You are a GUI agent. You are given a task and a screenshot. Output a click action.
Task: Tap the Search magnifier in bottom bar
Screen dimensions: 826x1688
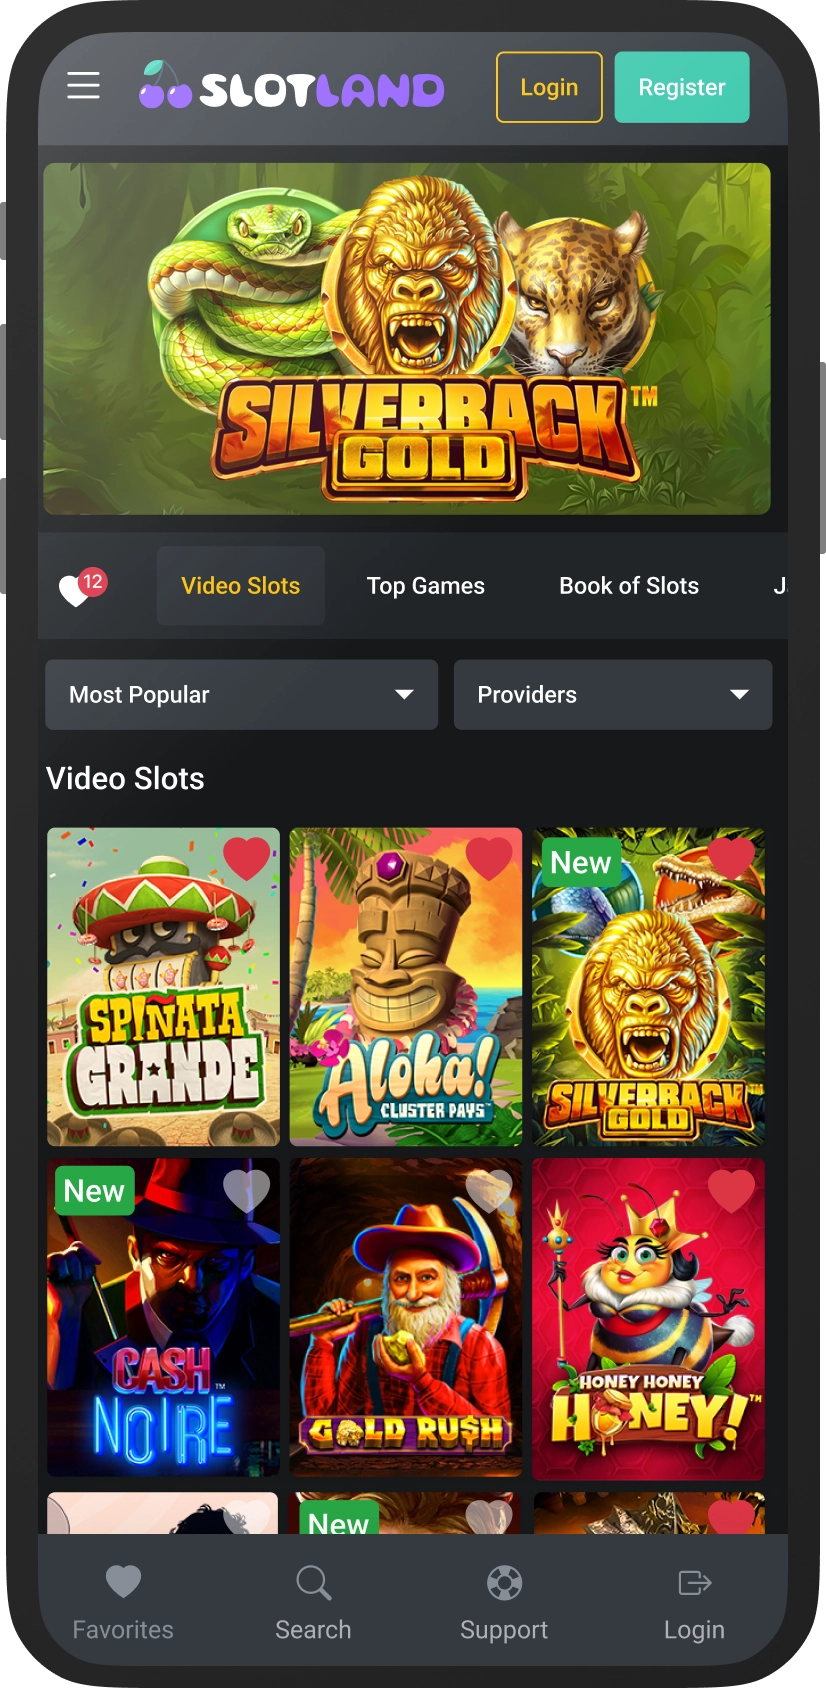click(313, 1582)
